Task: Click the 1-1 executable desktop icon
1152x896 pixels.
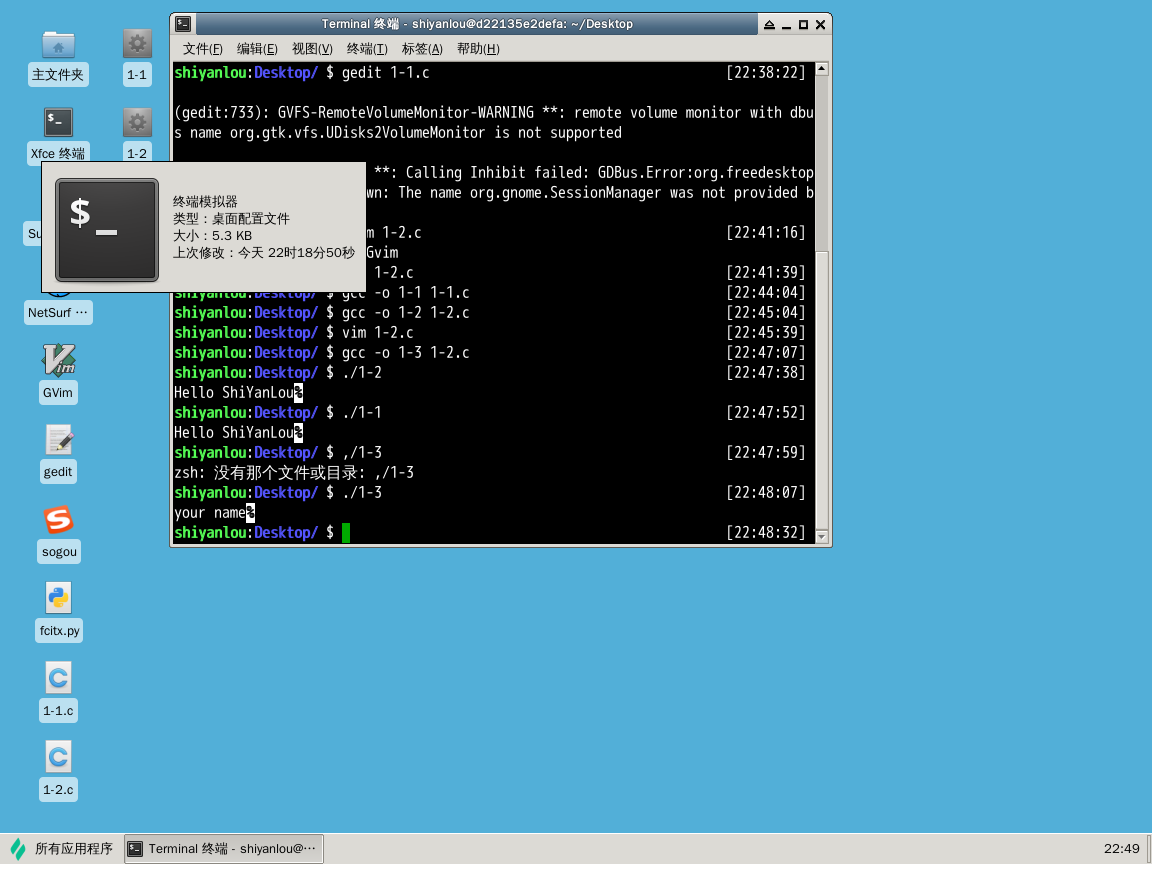Action: click(x=137, y=45)
